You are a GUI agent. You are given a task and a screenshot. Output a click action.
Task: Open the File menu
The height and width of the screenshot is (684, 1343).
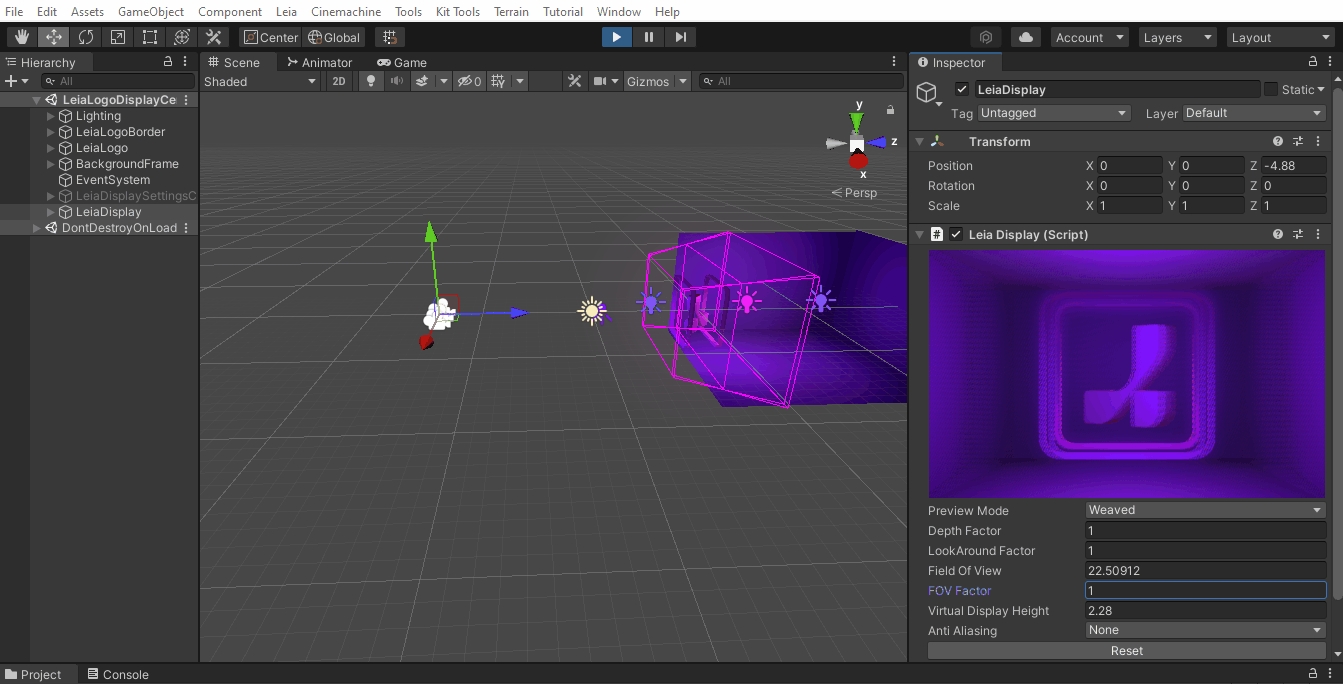14,11
